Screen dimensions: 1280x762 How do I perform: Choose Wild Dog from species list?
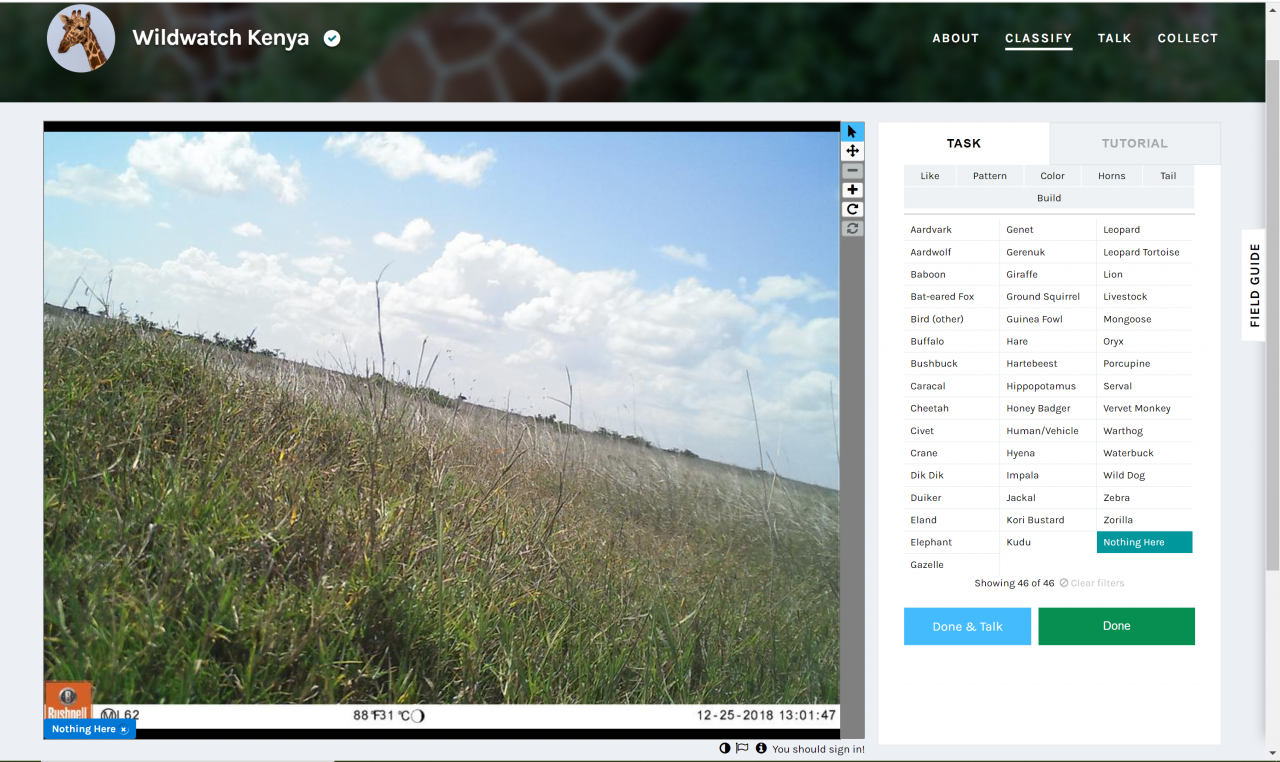1145,475
